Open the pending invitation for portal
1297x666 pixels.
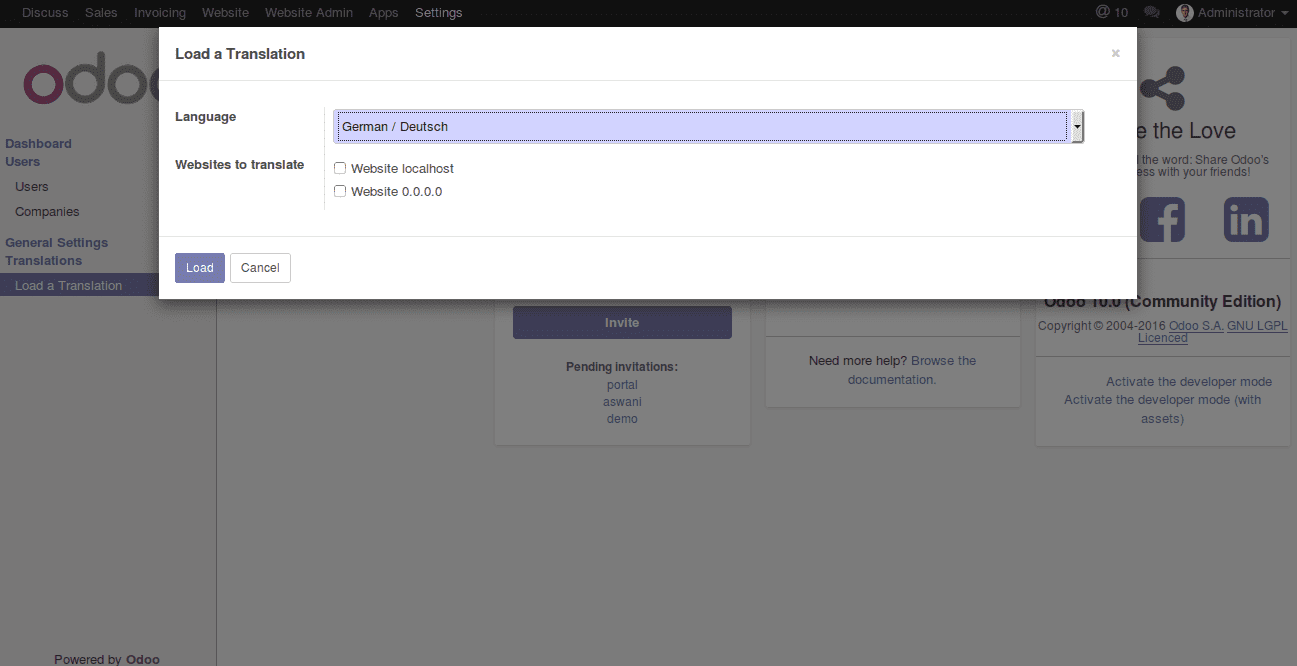click(622, 385)
